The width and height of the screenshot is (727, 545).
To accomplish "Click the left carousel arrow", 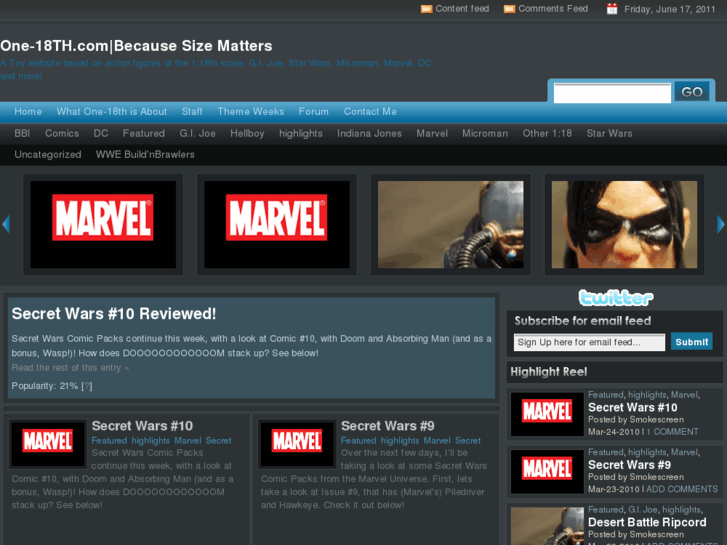I will coord(6,224).
